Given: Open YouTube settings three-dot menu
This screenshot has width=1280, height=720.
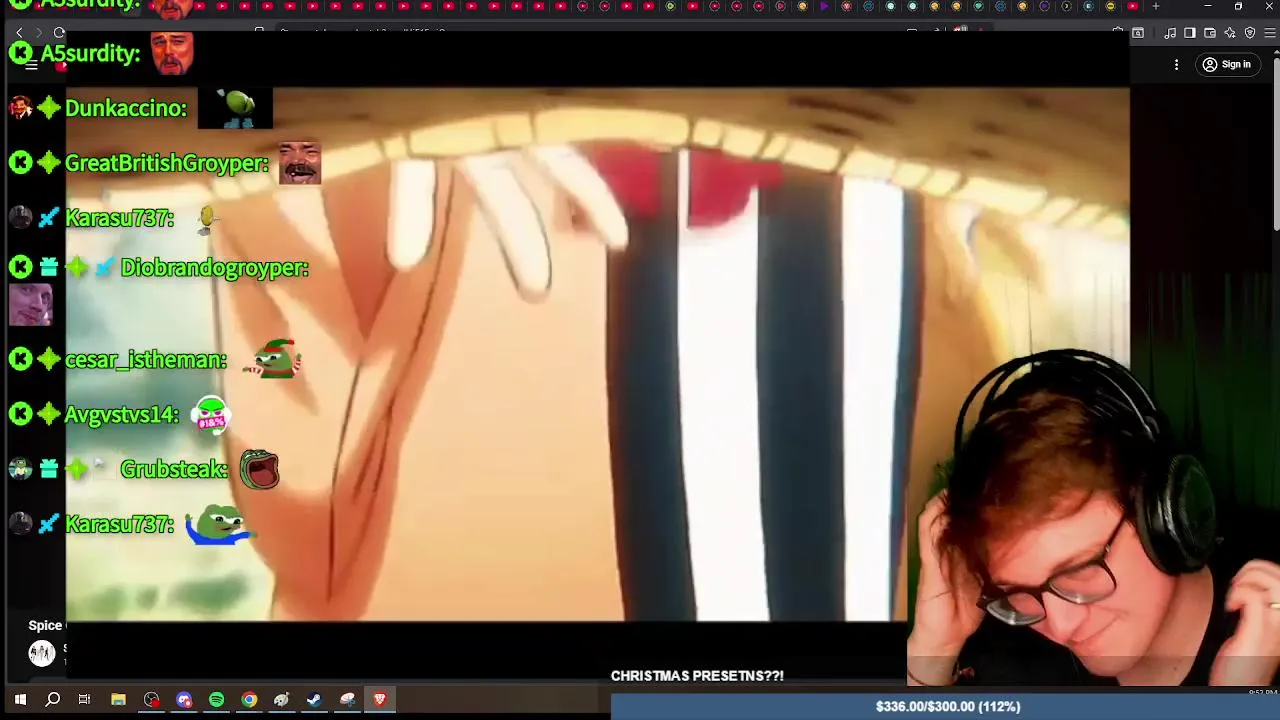Looking at the screenshot, I should point(1176,65).
